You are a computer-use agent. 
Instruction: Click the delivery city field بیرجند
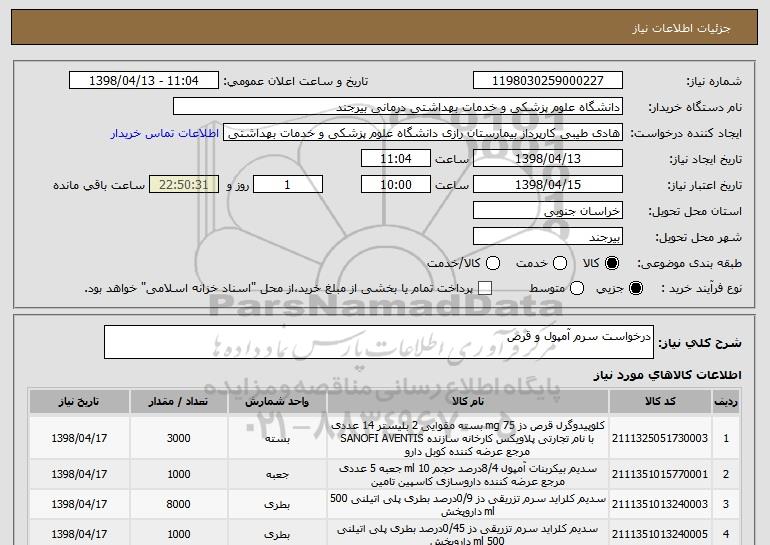click(x=548, y=237)
